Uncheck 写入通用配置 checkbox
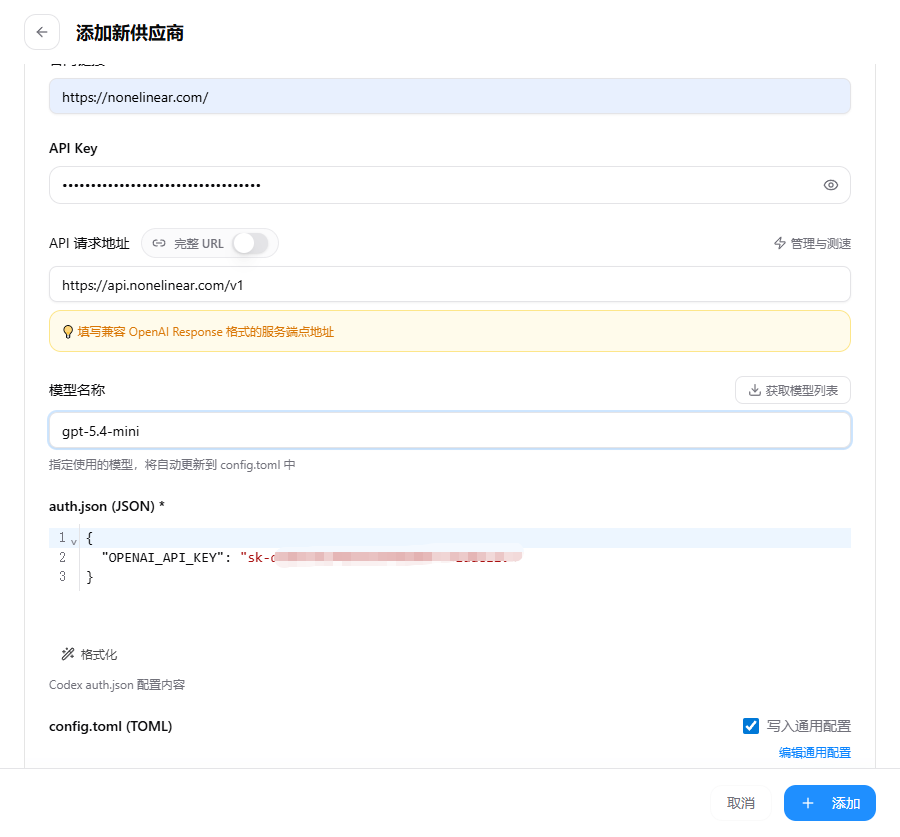Viewport: 900px width, 837px height. point(751,726)
